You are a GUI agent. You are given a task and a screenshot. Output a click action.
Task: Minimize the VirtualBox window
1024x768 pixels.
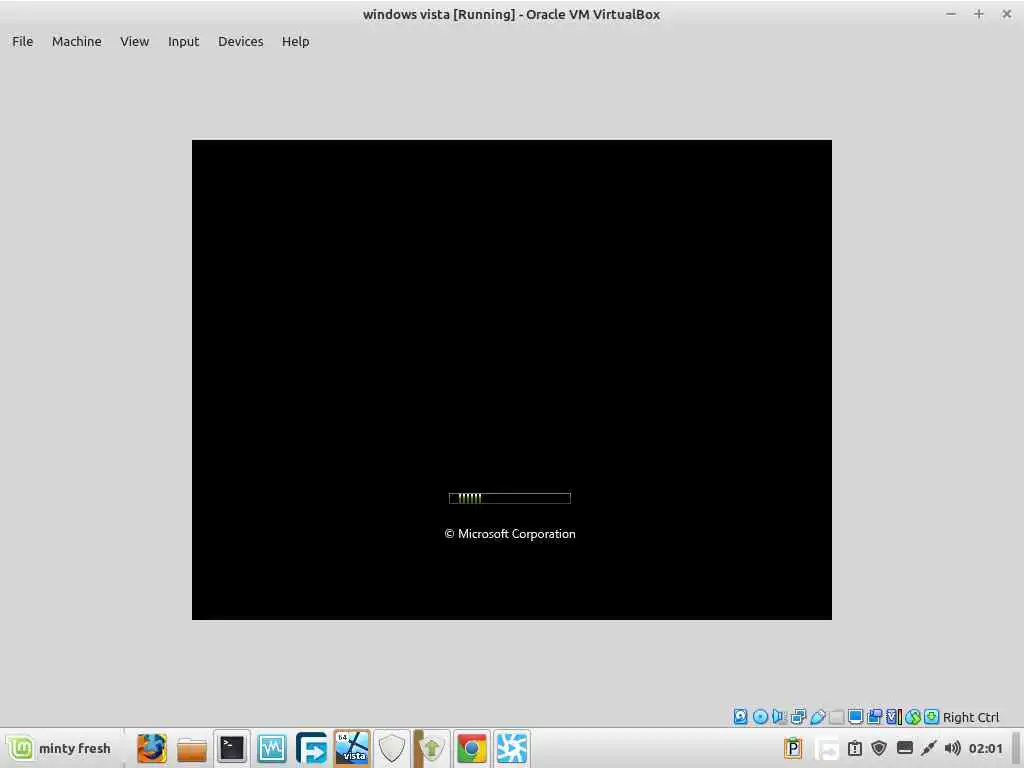pos(951,14)
